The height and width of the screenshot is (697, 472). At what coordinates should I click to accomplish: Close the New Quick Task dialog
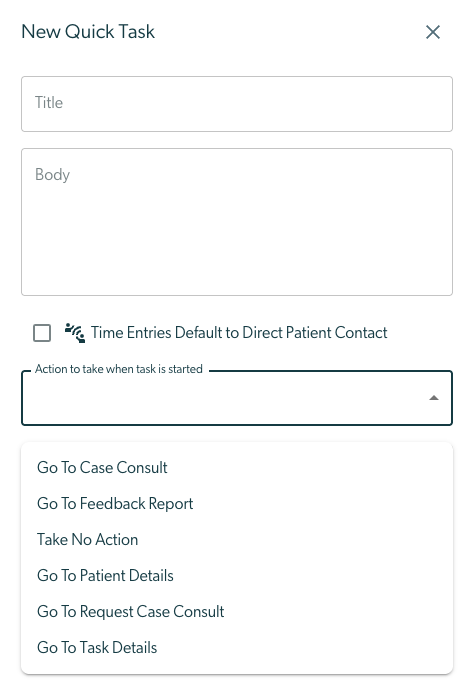432,32
